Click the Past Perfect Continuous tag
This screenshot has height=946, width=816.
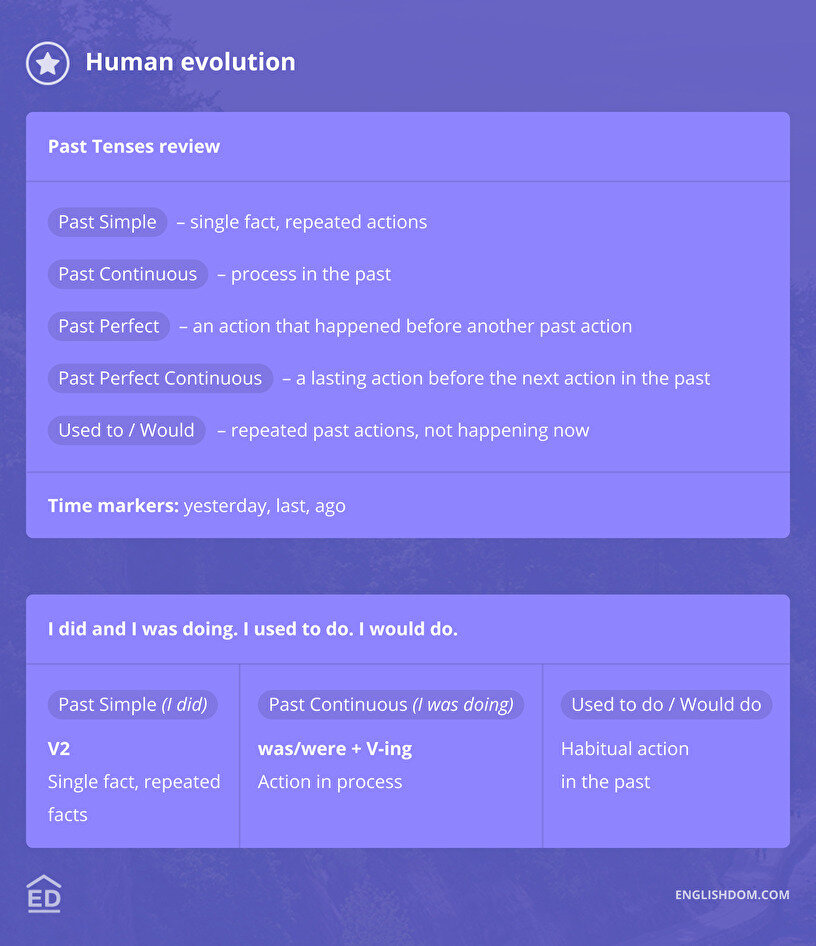pos(160,378)
